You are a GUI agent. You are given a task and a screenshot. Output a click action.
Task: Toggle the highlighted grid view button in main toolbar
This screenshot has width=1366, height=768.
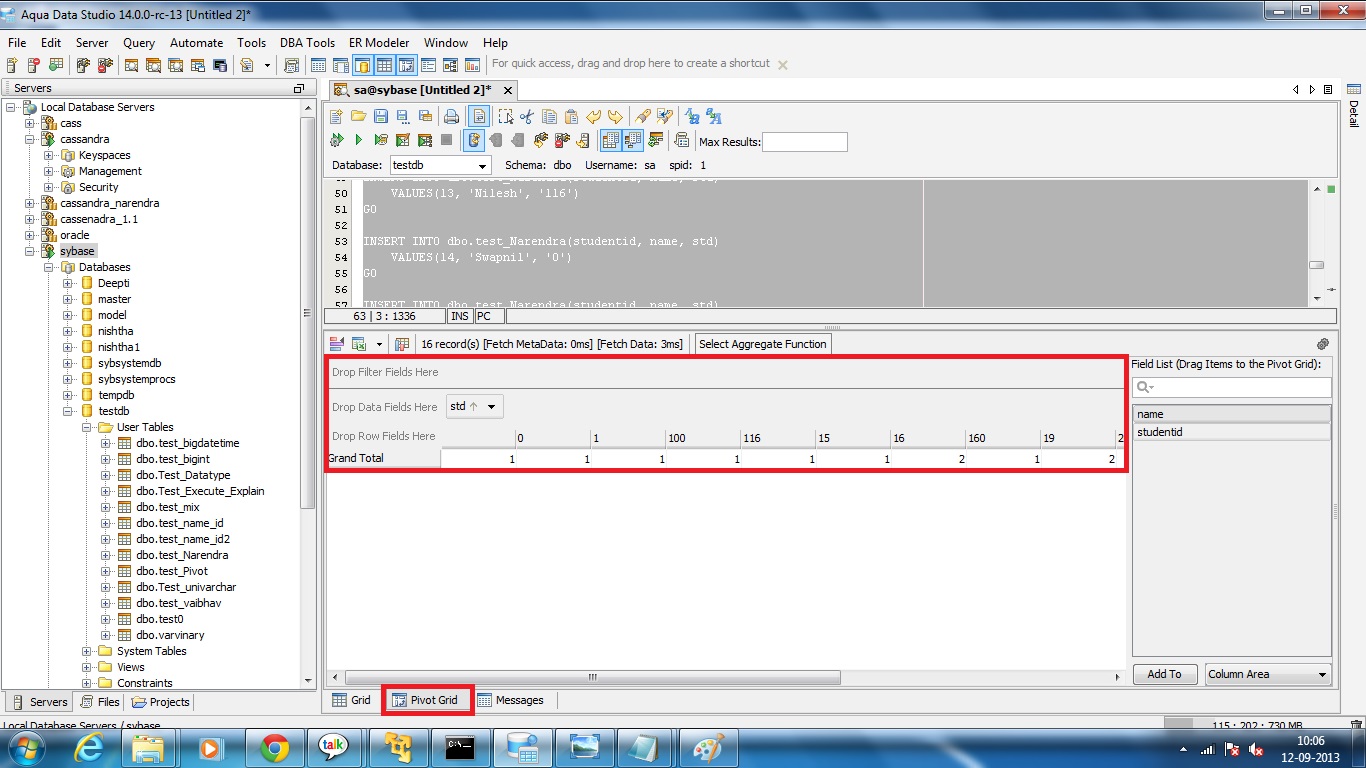384,65
